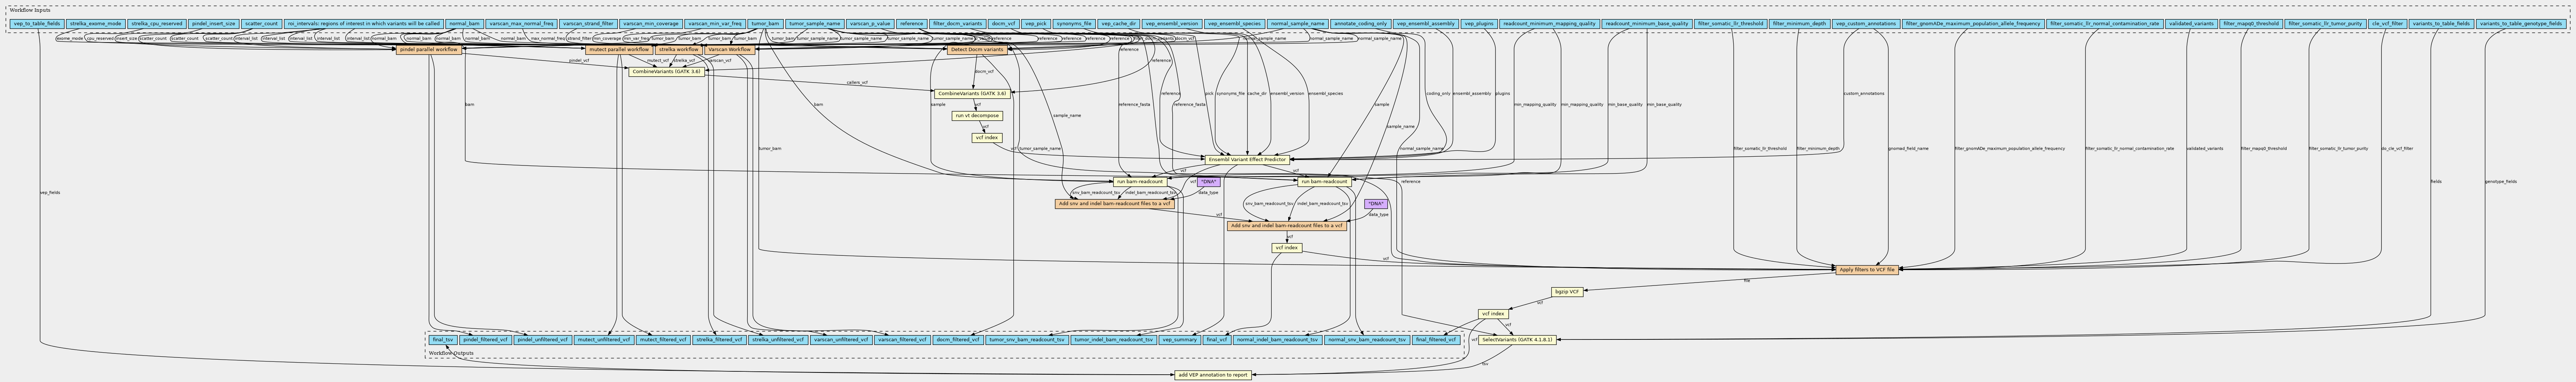Click filter_docm_variants input node

957,23
